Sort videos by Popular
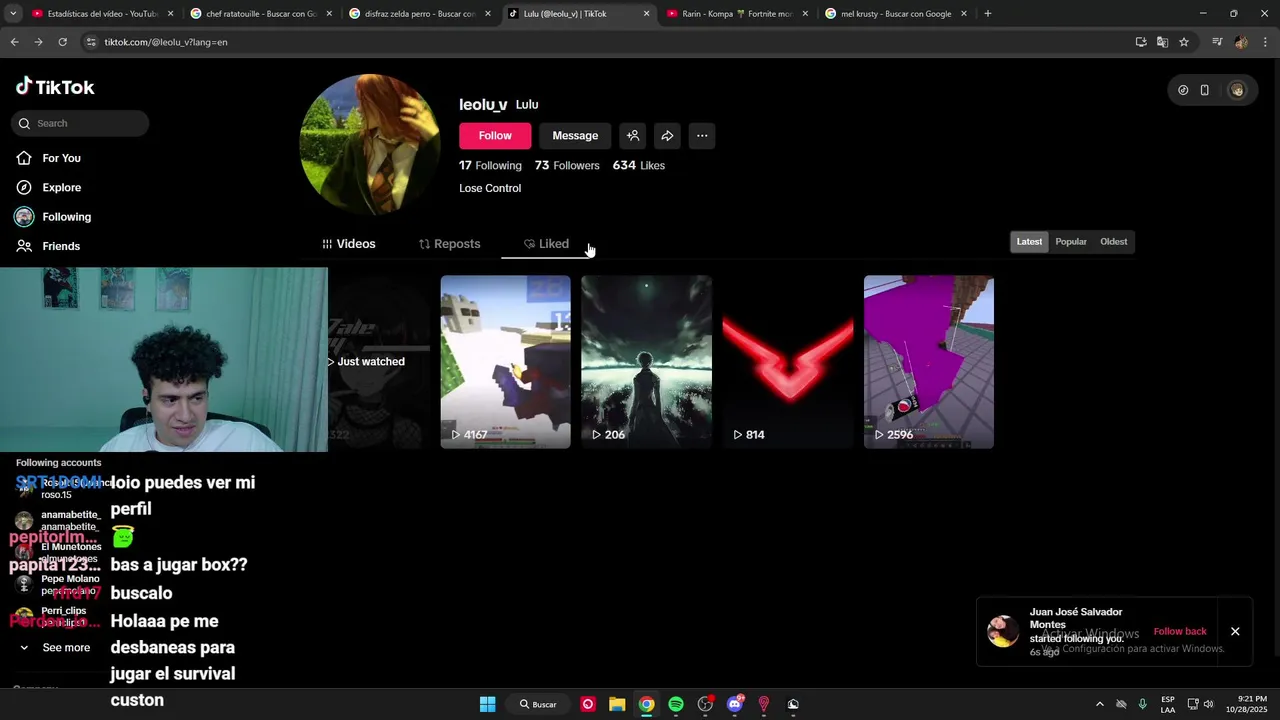 pos(1071,242)
